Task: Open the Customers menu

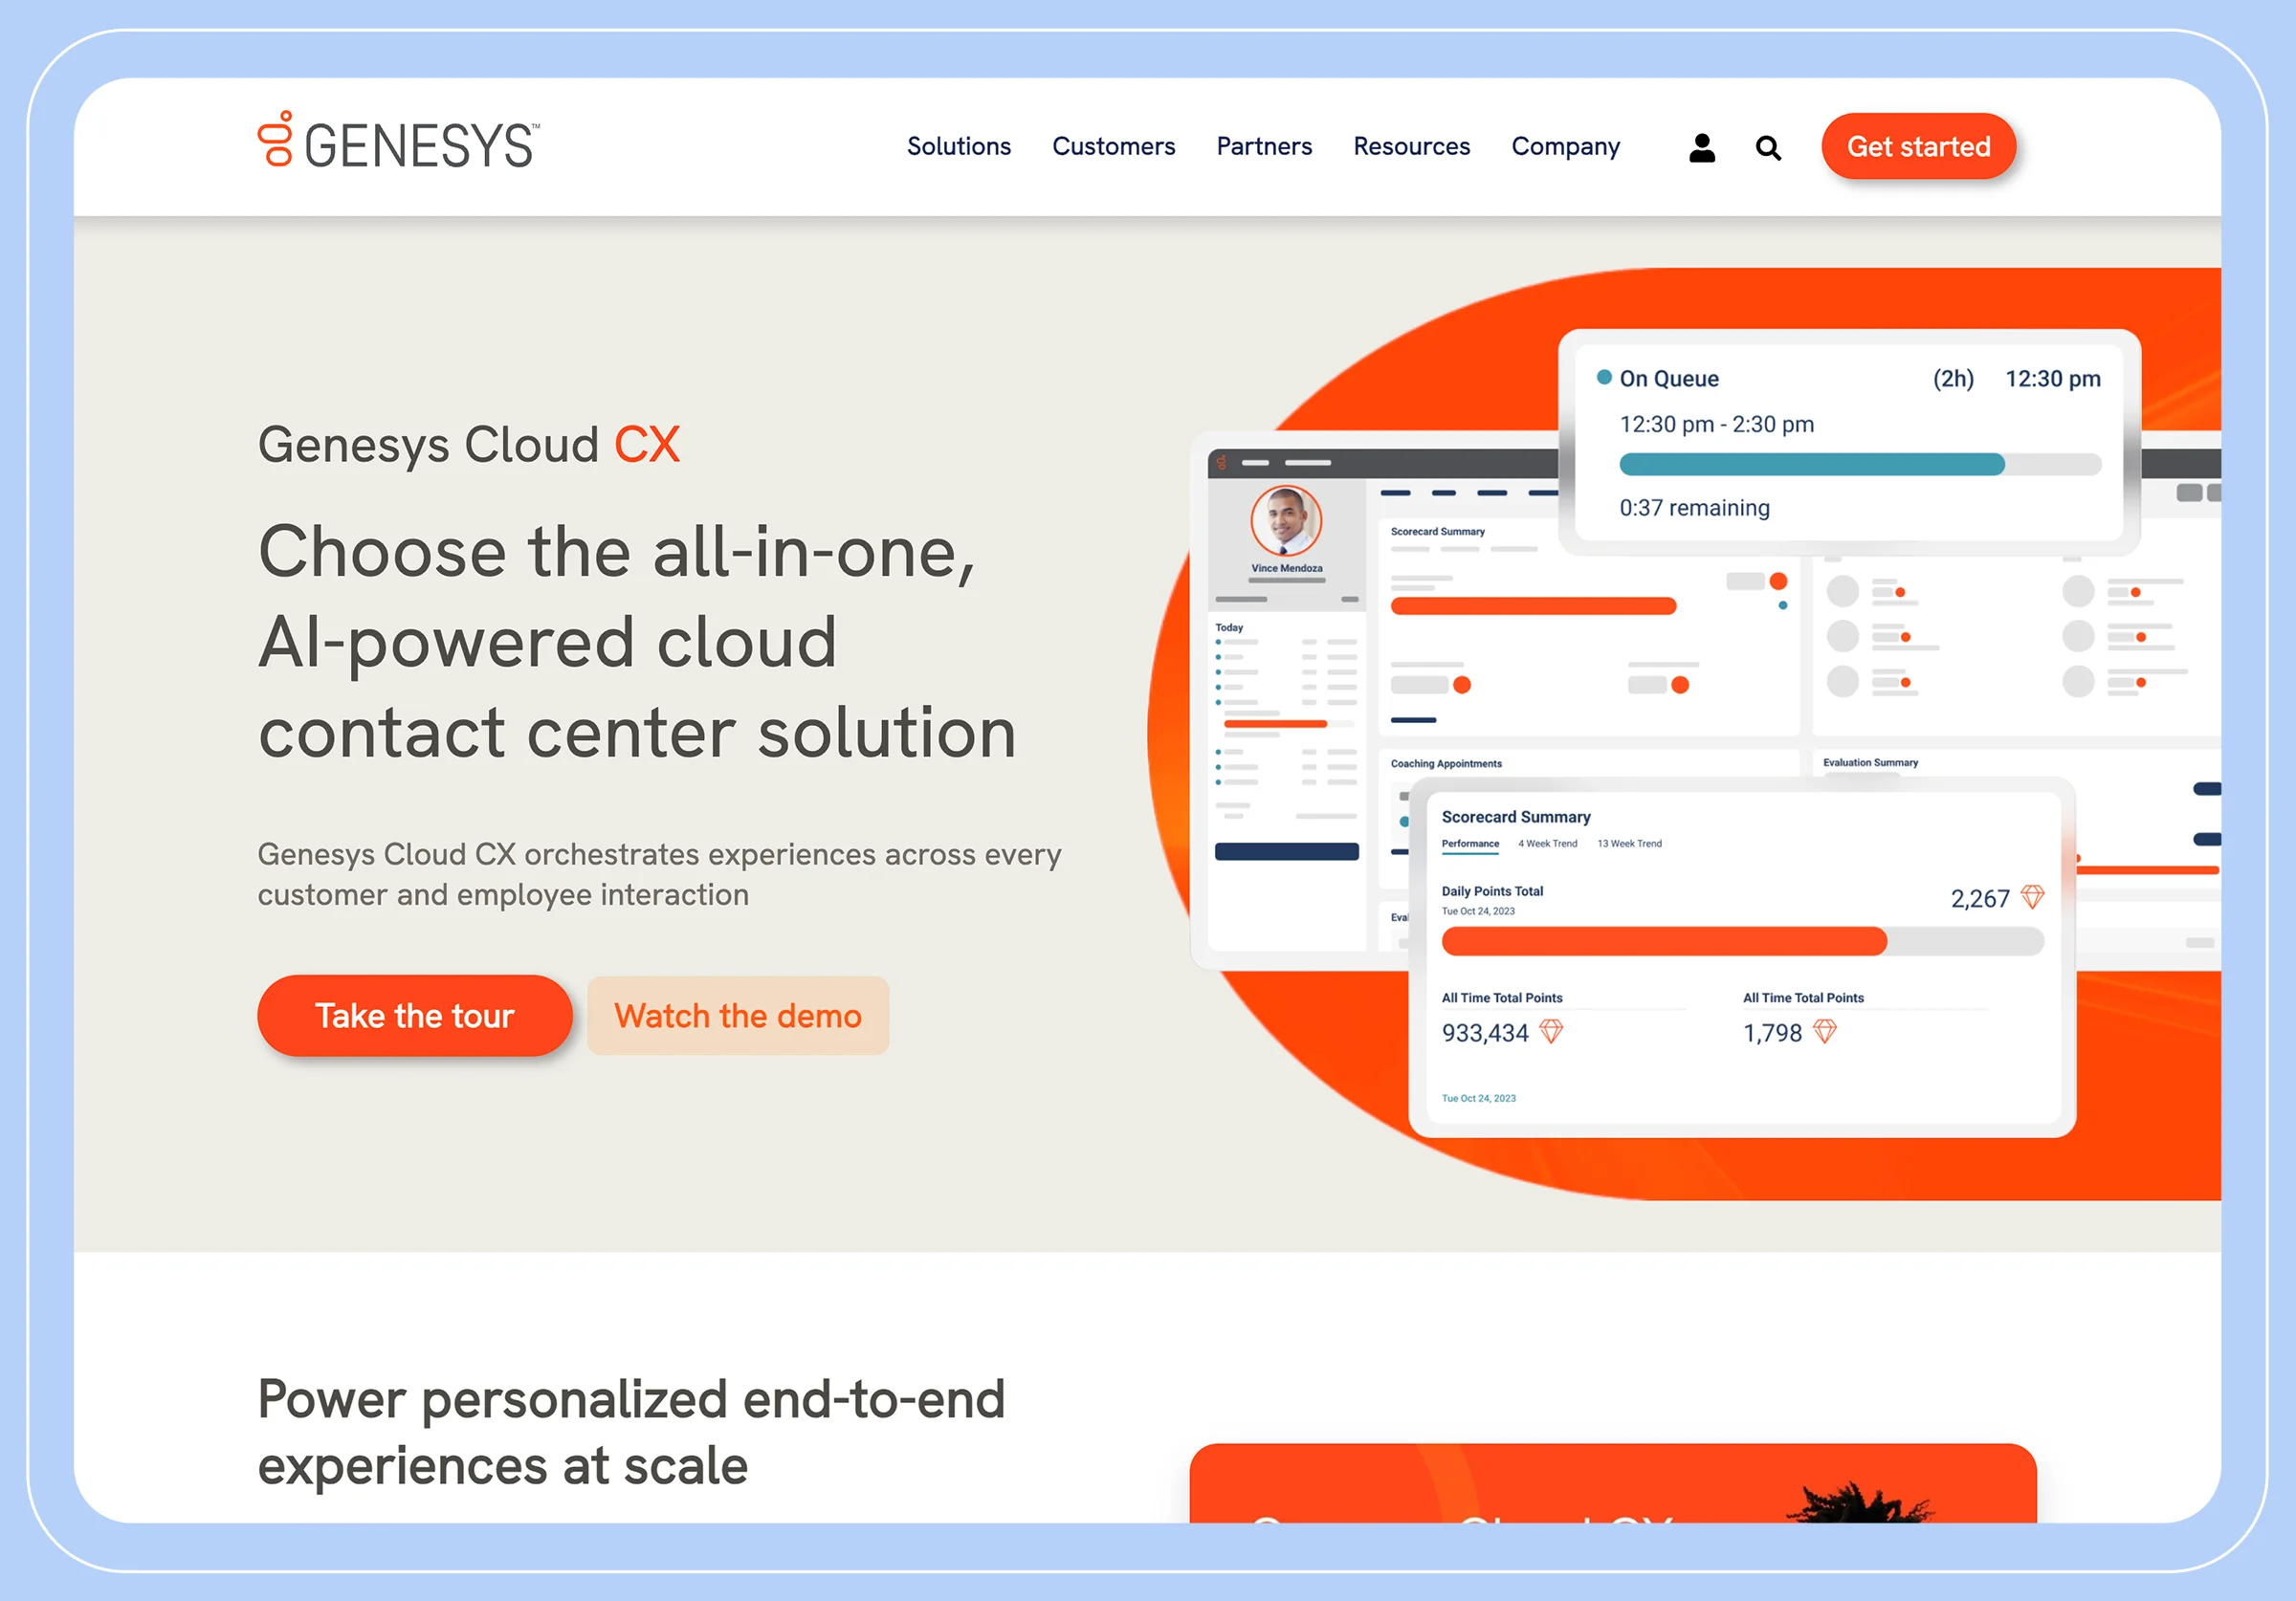Action: (1113, 146)
